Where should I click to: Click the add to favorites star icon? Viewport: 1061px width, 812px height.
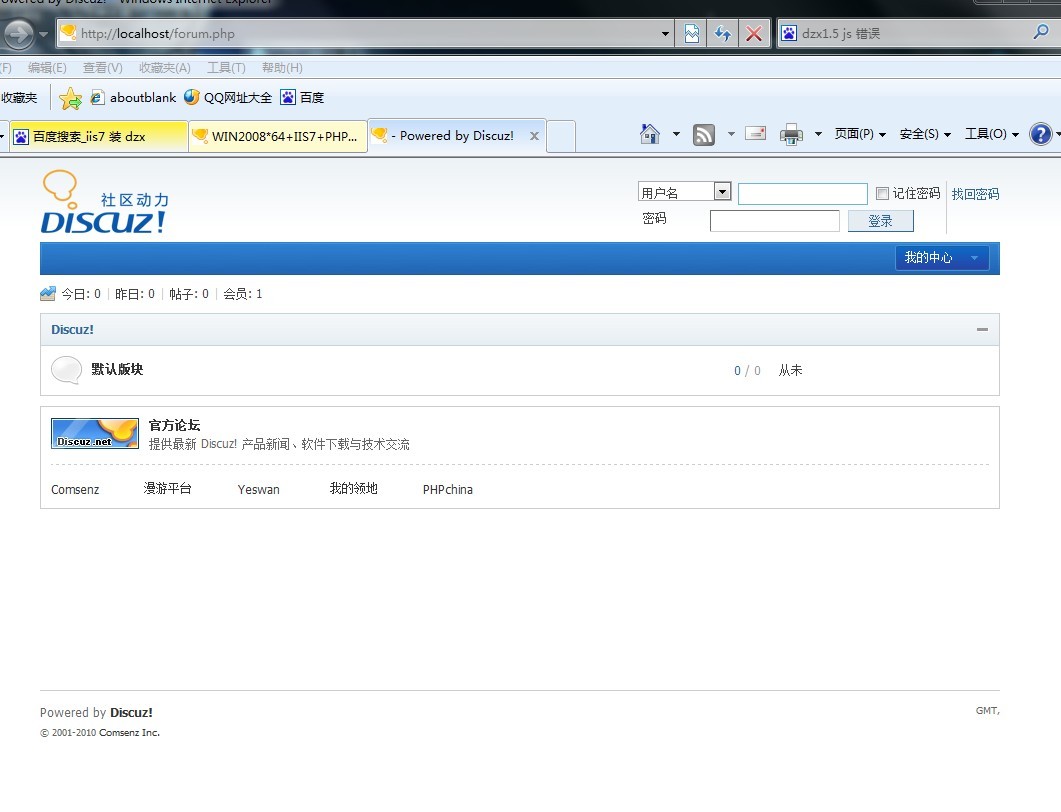pos(70,99)
